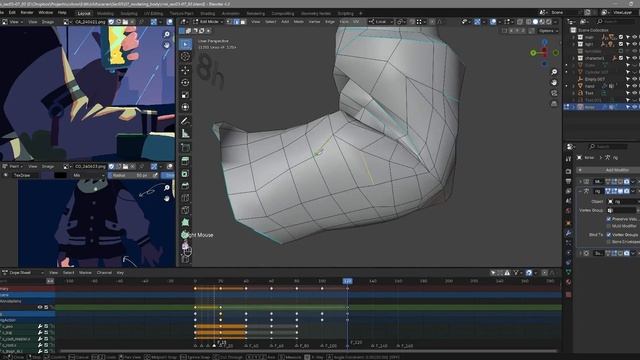
Task: Open the Window menu
Action: click(x=45, y=13)
